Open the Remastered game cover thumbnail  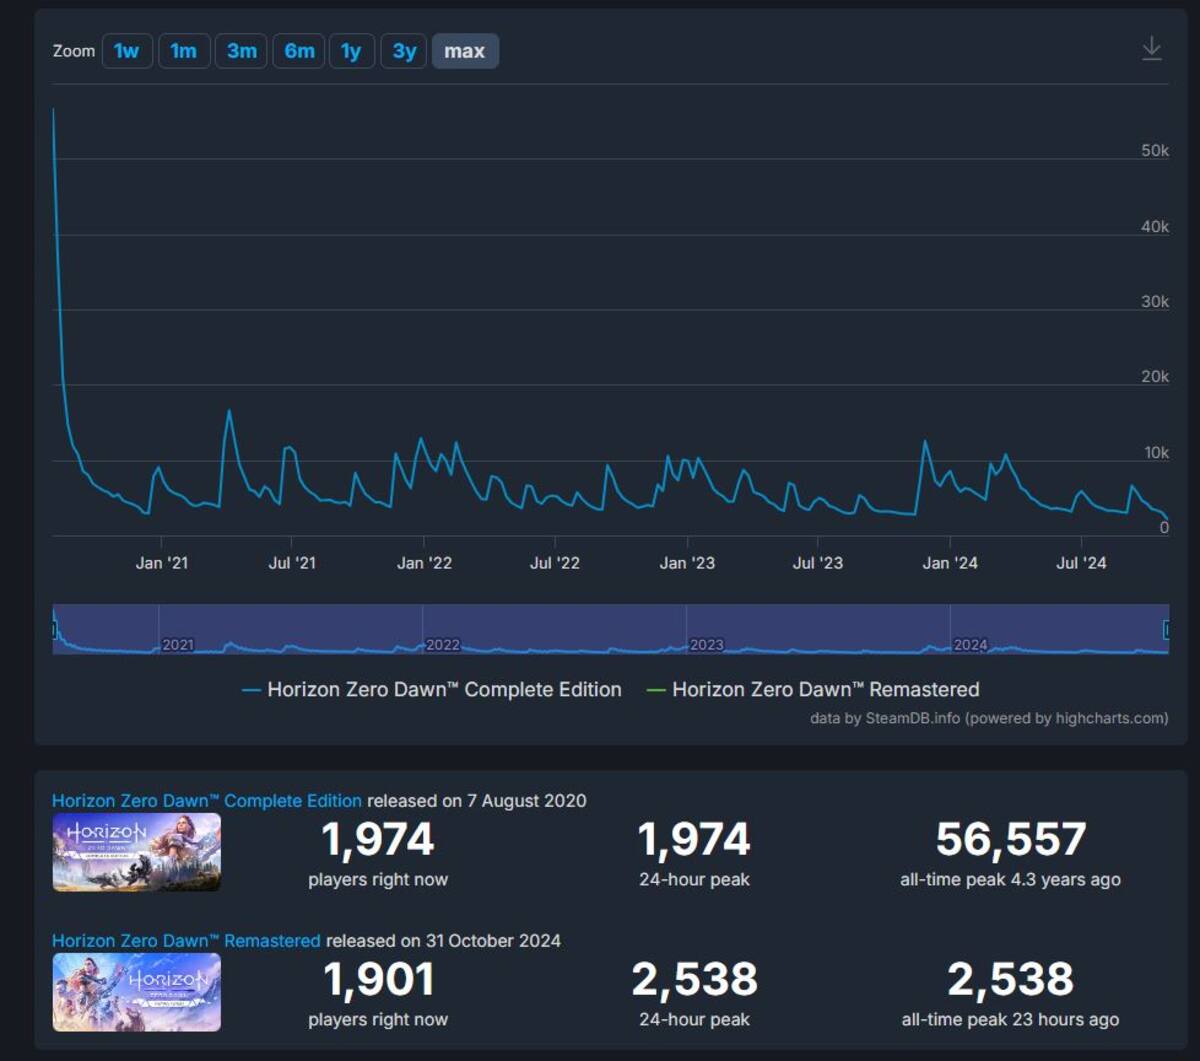(137, 992)
